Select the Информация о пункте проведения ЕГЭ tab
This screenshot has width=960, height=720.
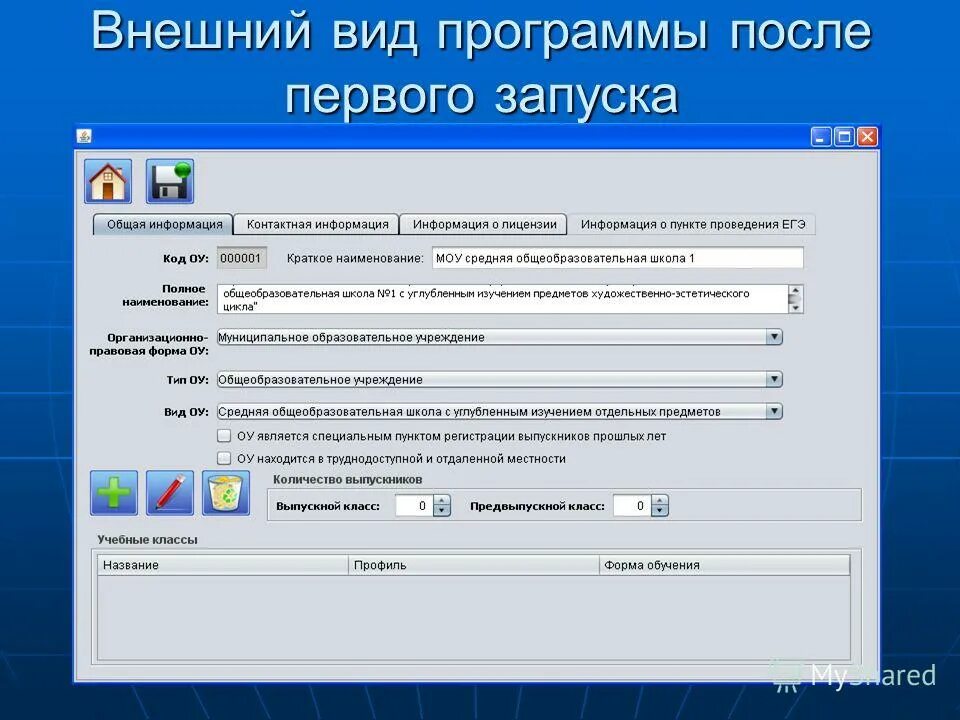point(692,225)
